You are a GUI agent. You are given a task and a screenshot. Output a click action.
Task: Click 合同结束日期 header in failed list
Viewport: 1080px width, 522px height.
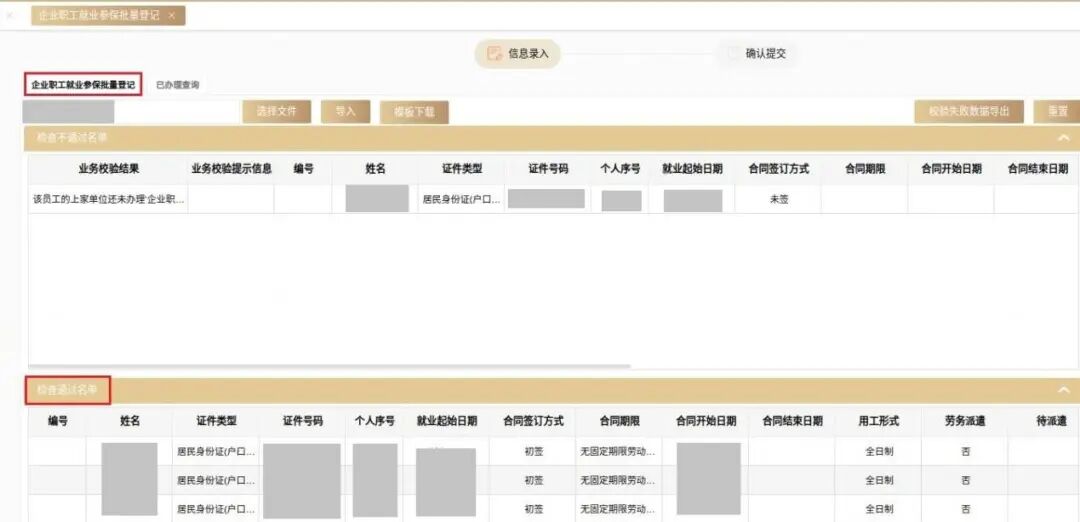point(1038,169)
